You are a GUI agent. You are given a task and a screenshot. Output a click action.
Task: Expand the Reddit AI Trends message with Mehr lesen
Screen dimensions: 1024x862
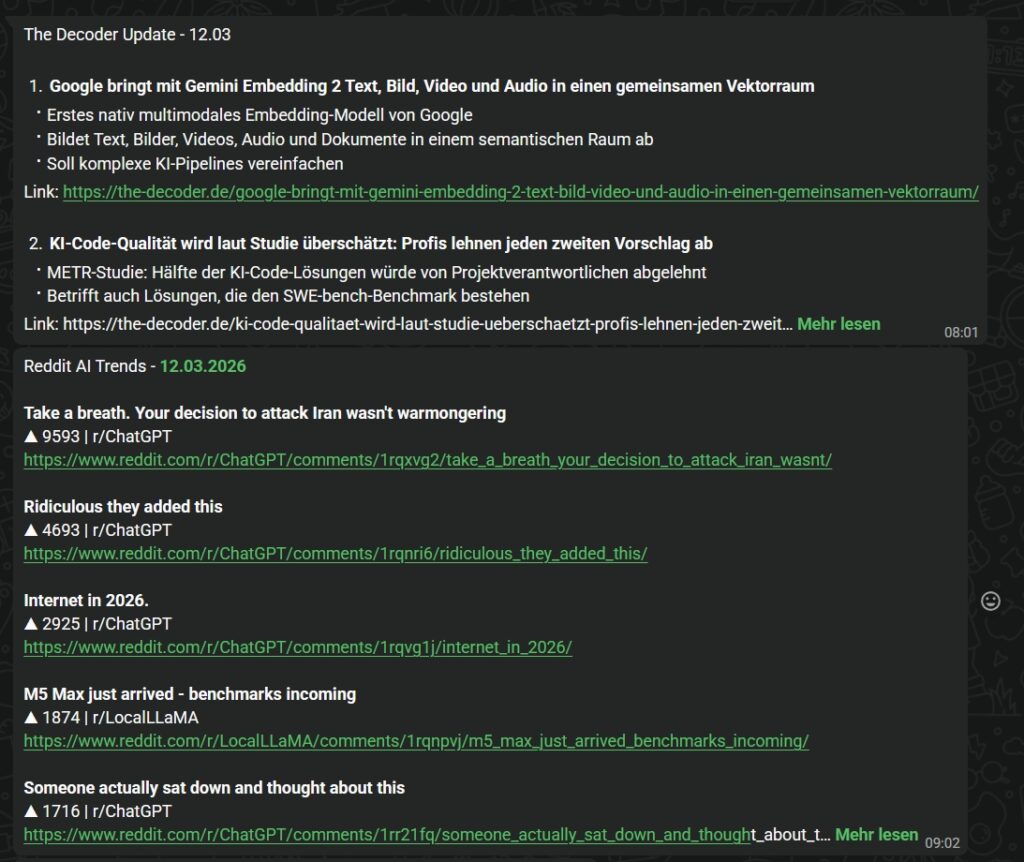pyautogui.click(x=876, y=834)
